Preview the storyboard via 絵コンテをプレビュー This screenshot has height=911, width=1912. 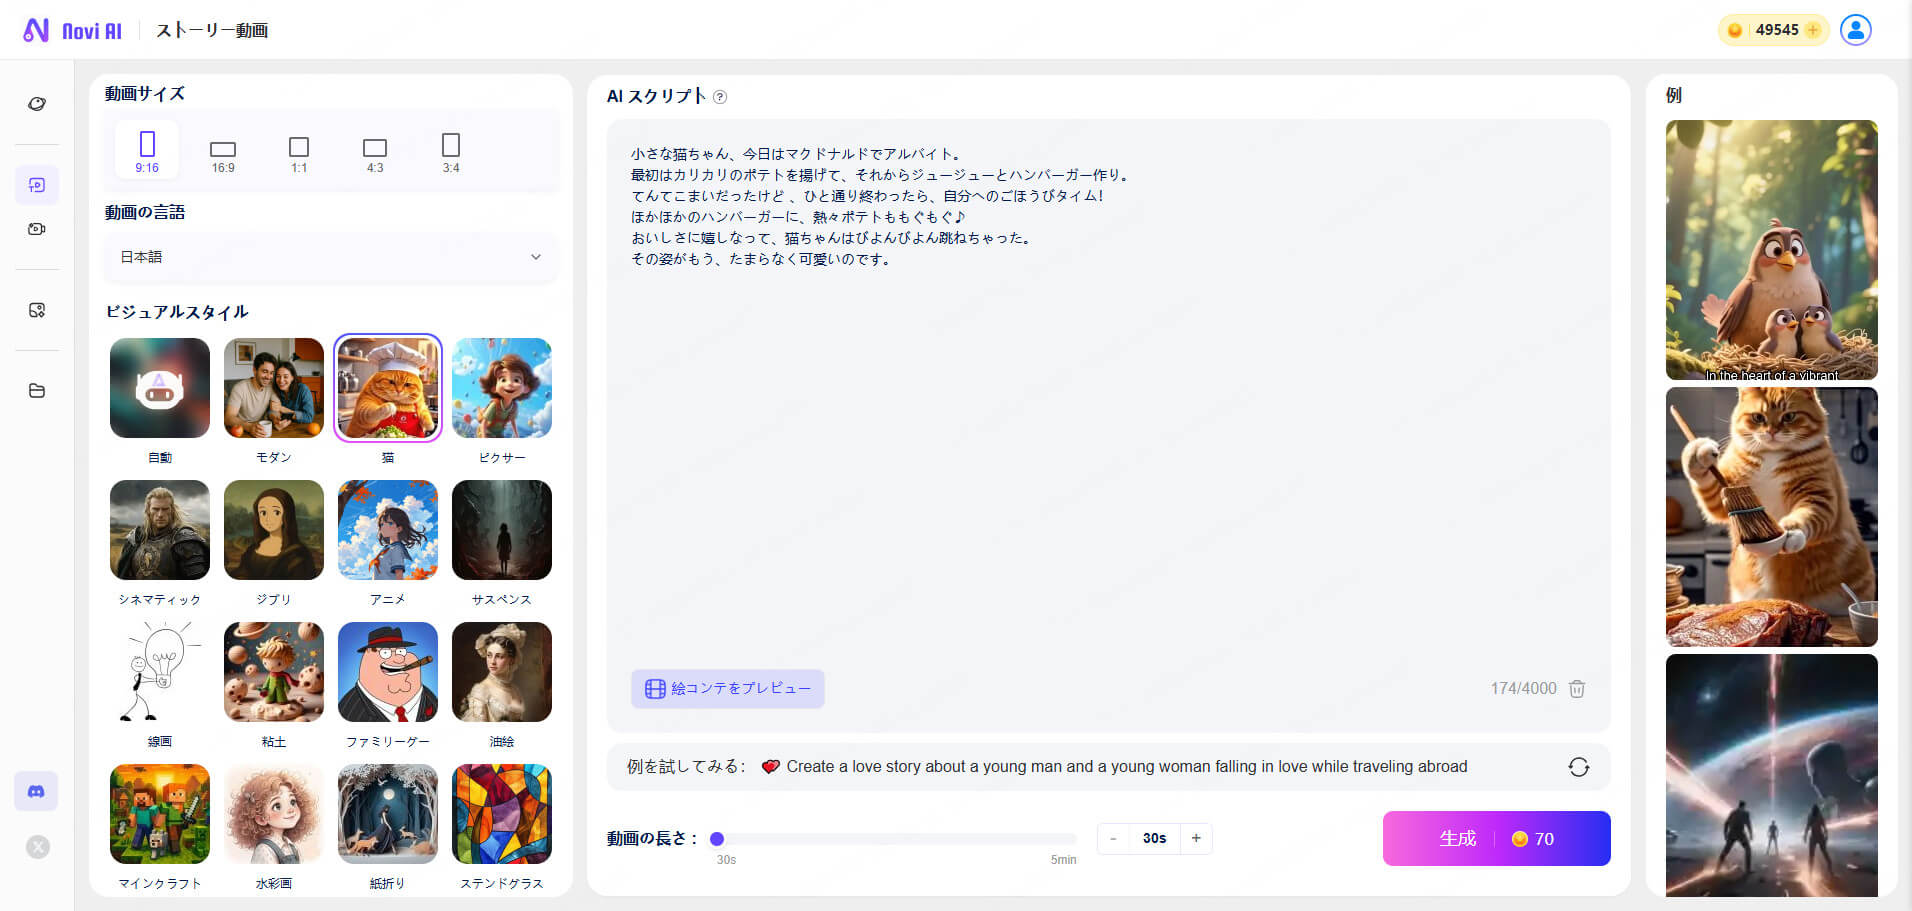point(727,688)
